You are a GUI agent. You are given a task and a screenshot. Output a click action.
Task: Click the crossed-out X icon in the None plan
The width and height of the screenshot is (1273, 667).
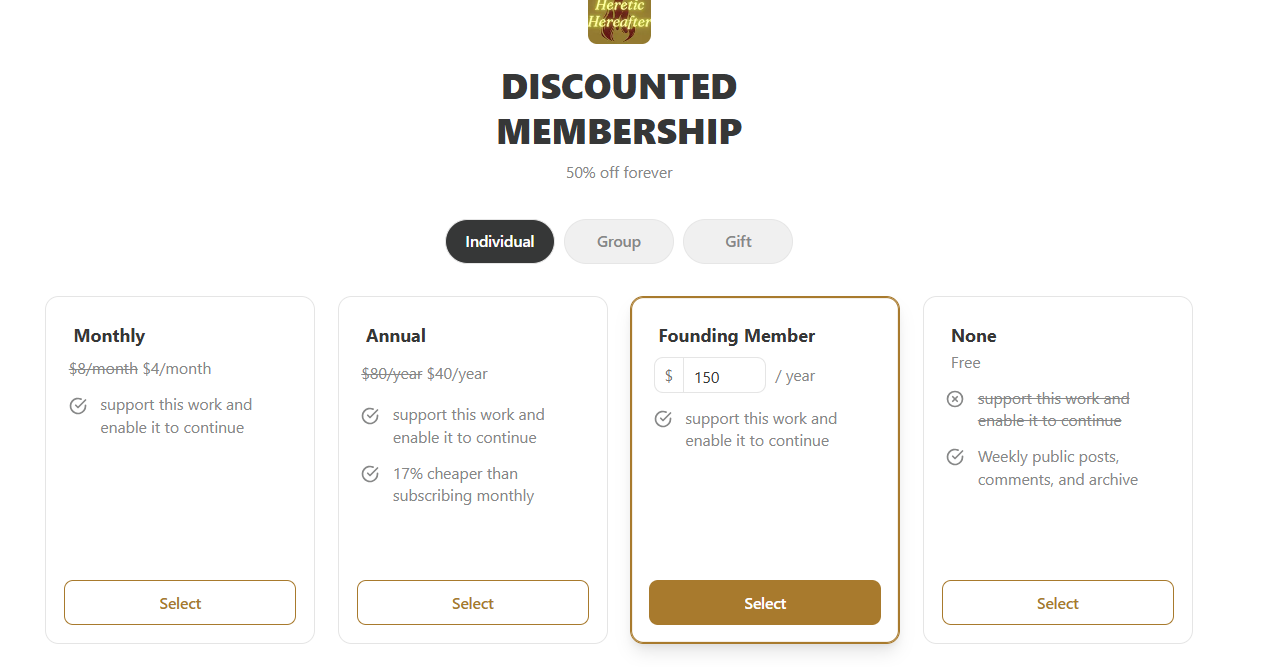[x=955, y=399]
